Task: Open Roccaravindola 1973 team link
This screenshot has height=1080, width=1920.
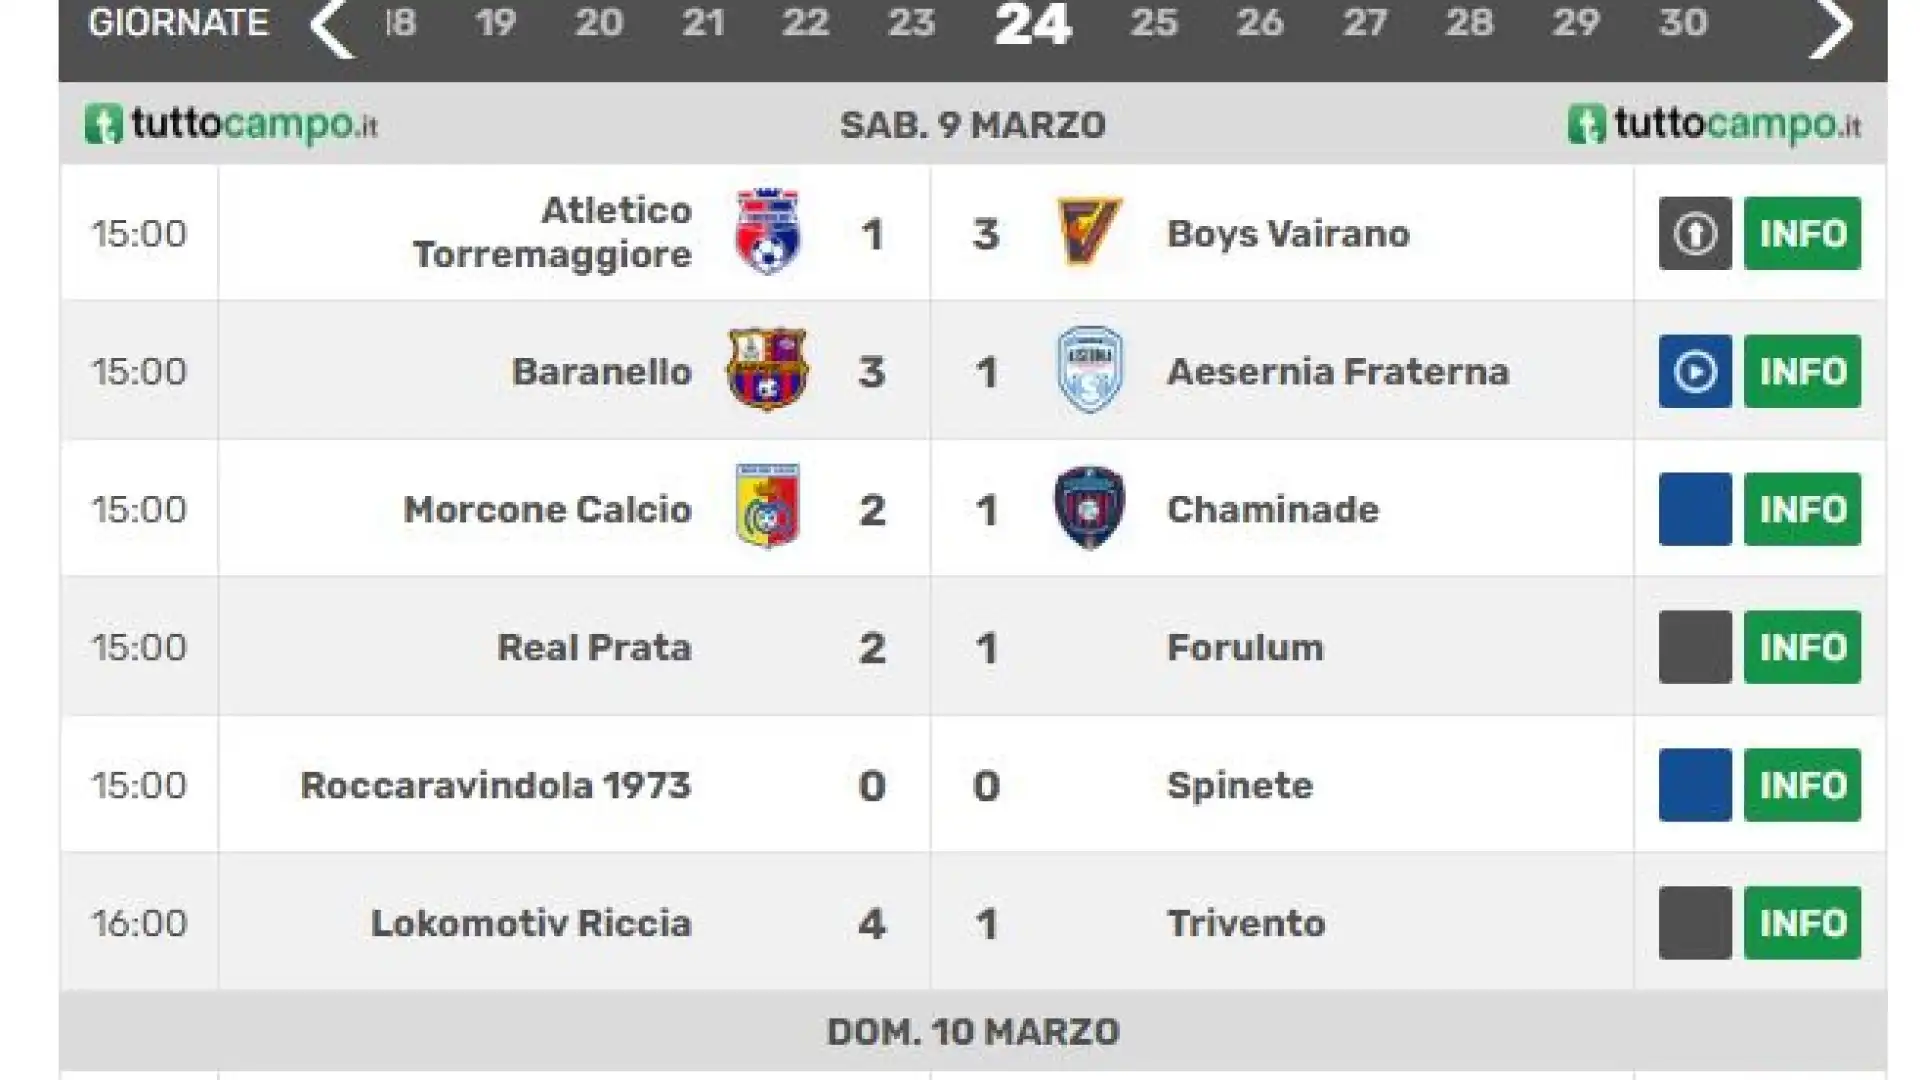Action: tap(495, 785)
